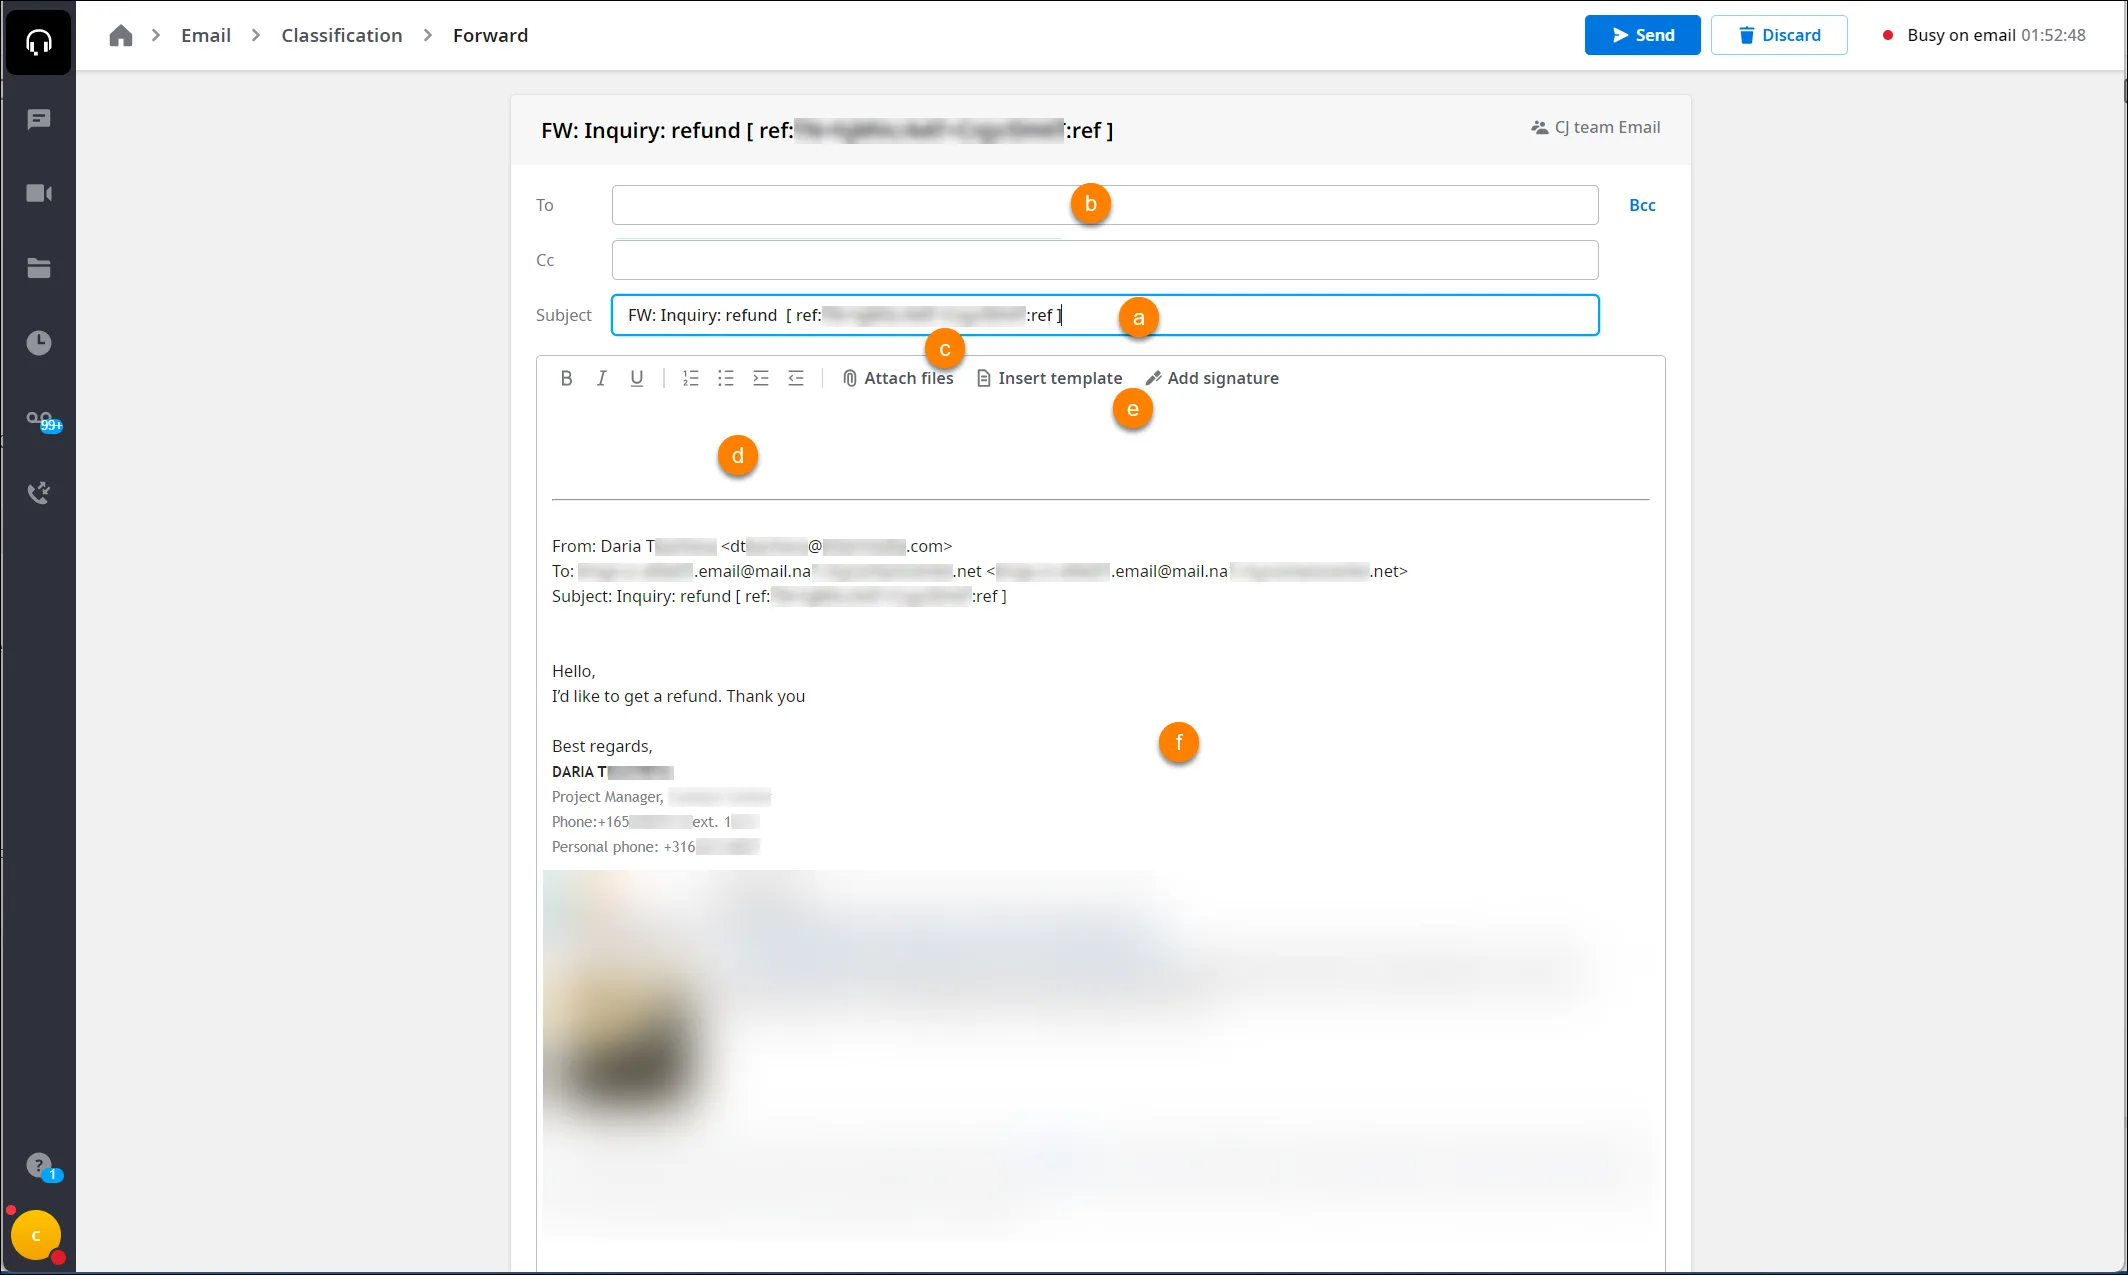Image resolution: width=2128 pixels, height=1275 pixels.
Task: Decrease indent in editor
Action: click(x=796, y=378)
